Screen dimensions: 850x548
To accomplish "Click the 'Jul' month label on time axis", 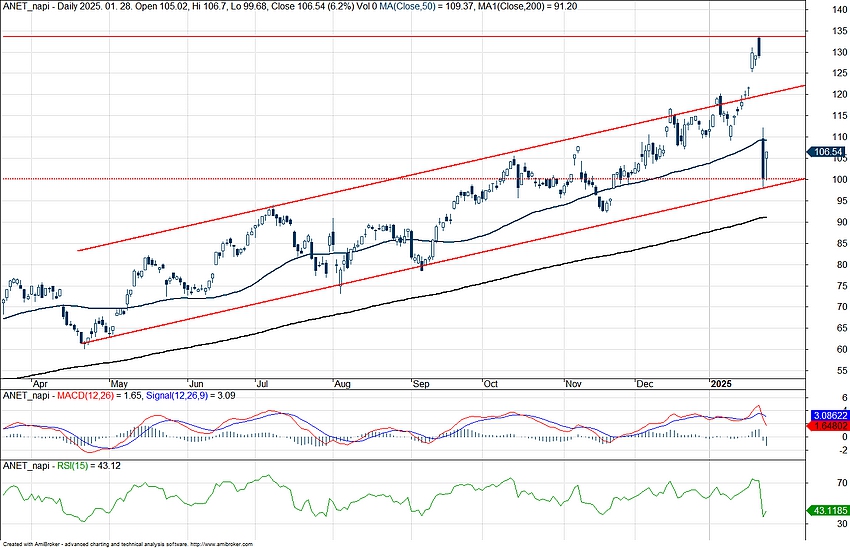I will (263, 384).
